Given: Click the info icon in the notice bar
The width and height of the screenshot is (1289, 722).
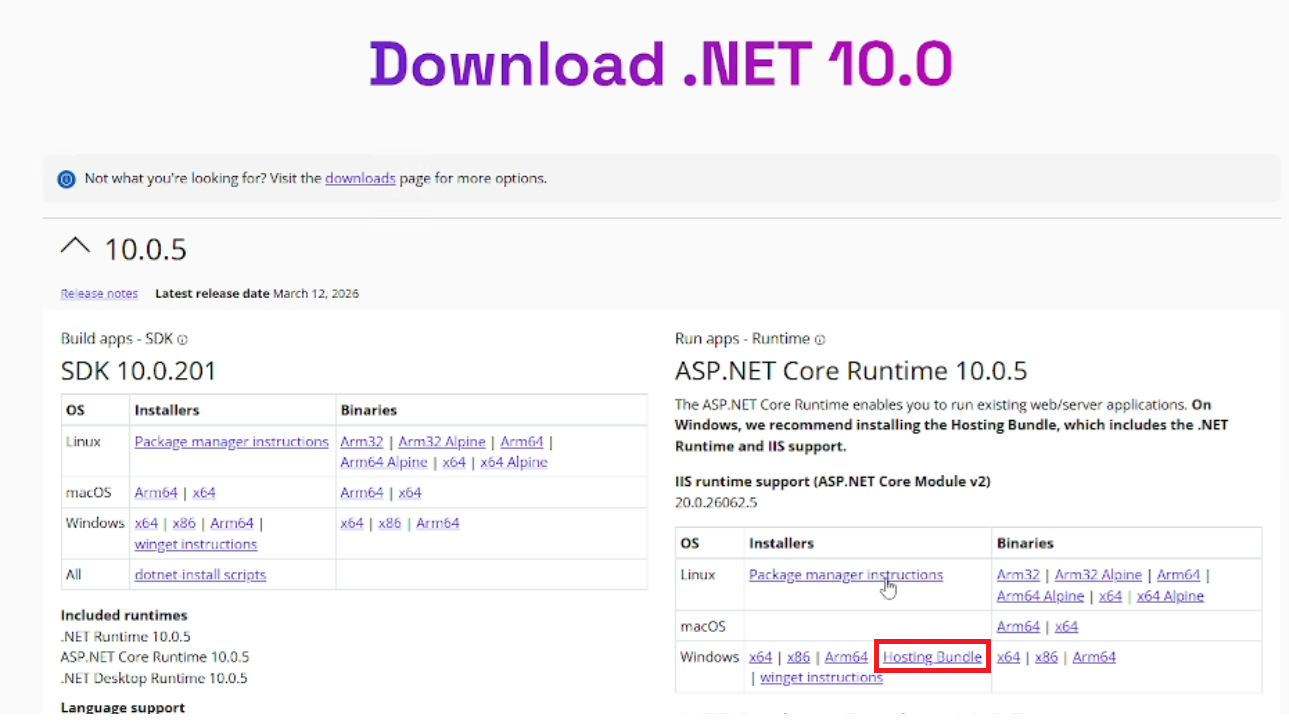Looking at the screenshot, I should coord(65,178).
